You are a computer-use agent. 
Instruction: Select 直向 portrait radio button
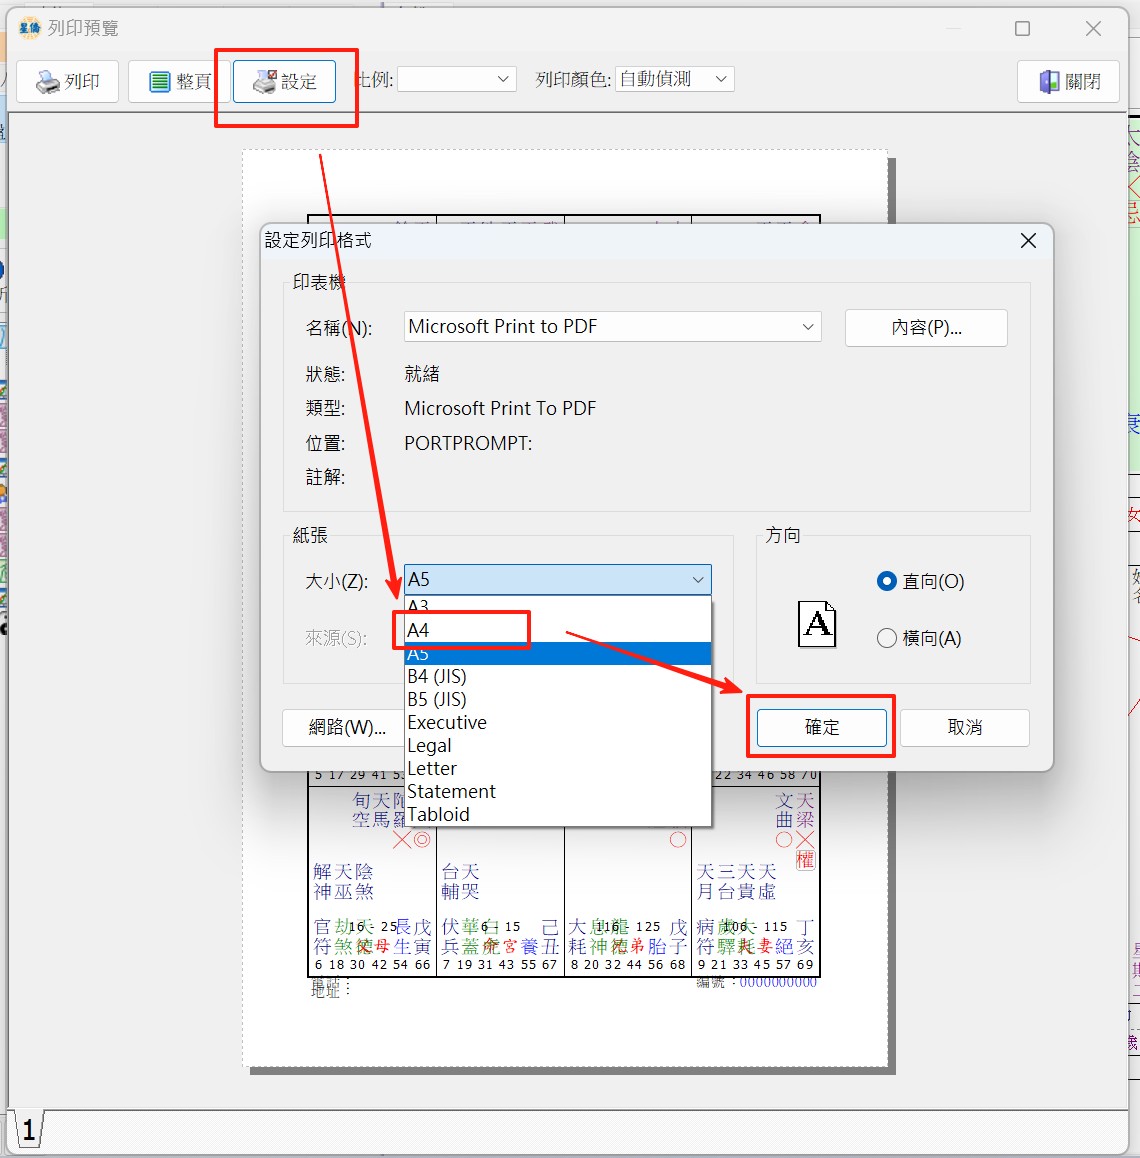886,581
